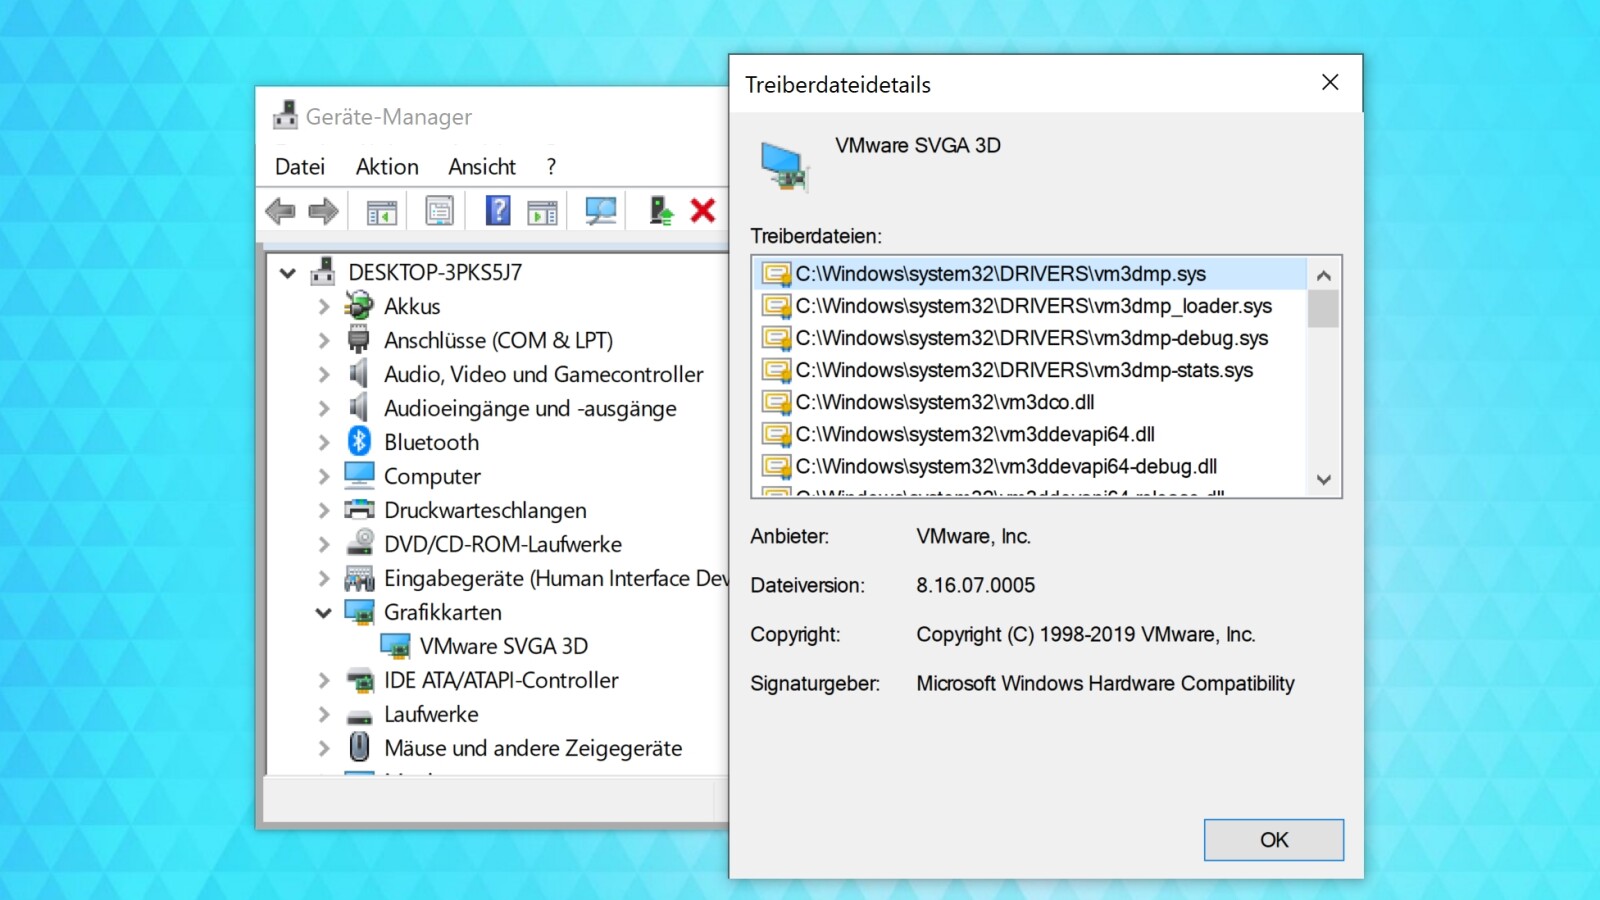Click the DVD/CD-ROM-Laufwerke disc icon
The image size is (1600, 900).
coord(359,543)
